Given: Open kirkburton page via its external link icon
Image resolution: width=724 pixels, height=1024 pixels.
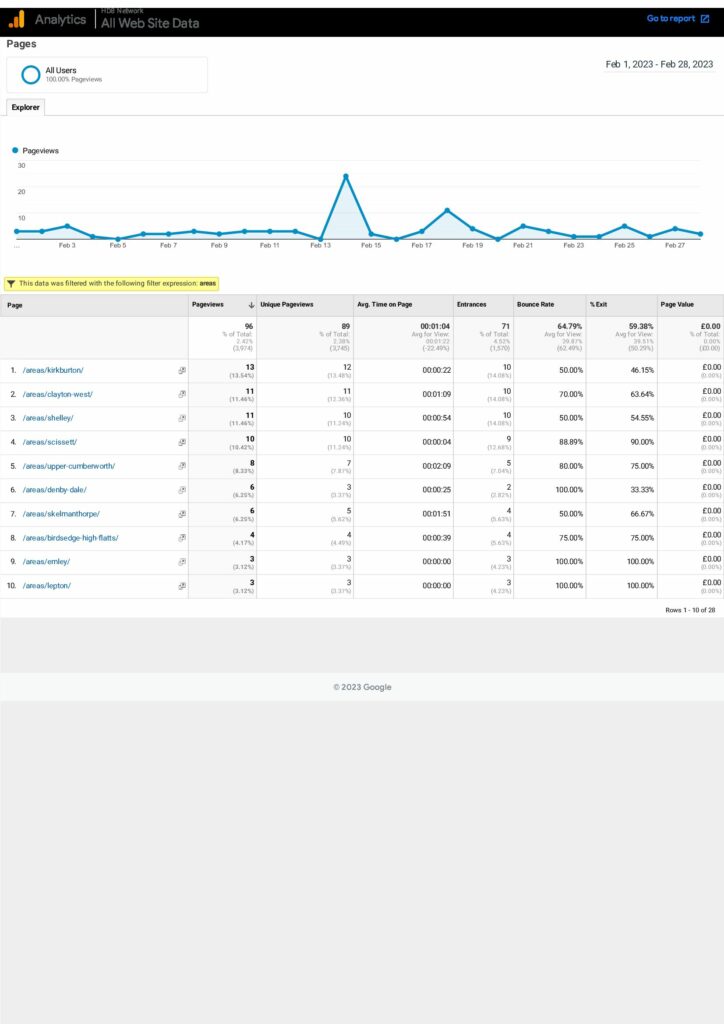Looking at the screenshot, I should pos(182,370).
